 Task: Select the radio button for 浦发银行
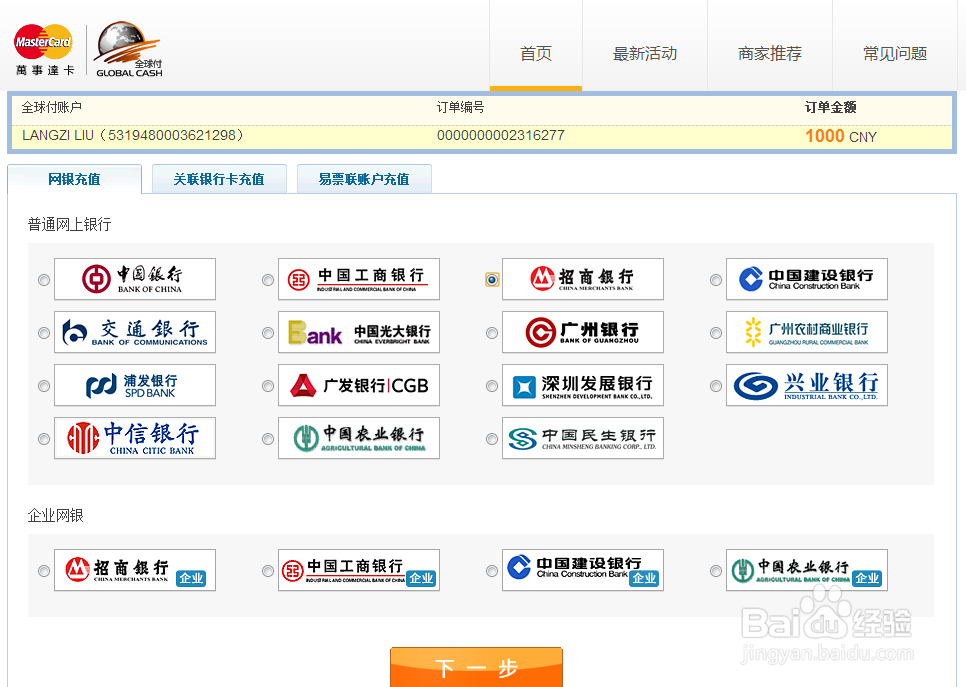44,386
